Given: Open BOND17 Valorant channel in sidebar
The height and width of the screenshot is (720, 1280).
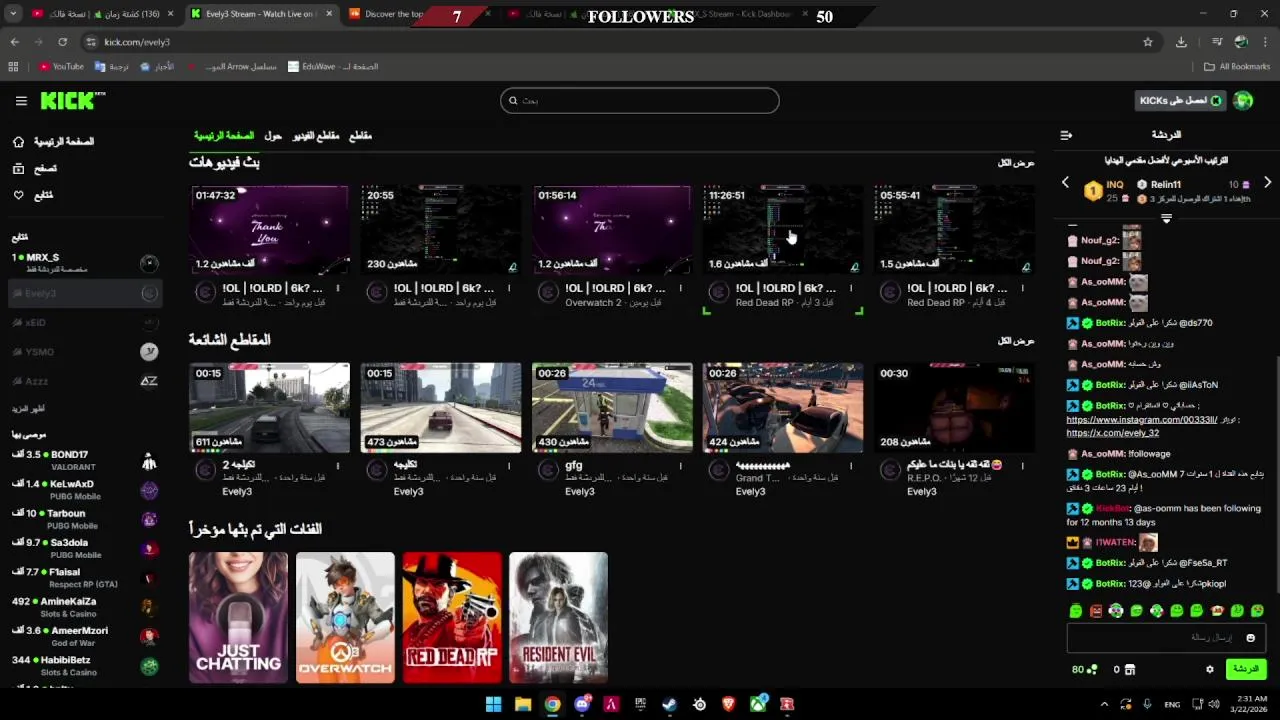Looking at the screenshot, I should click(x=85, y=461).
